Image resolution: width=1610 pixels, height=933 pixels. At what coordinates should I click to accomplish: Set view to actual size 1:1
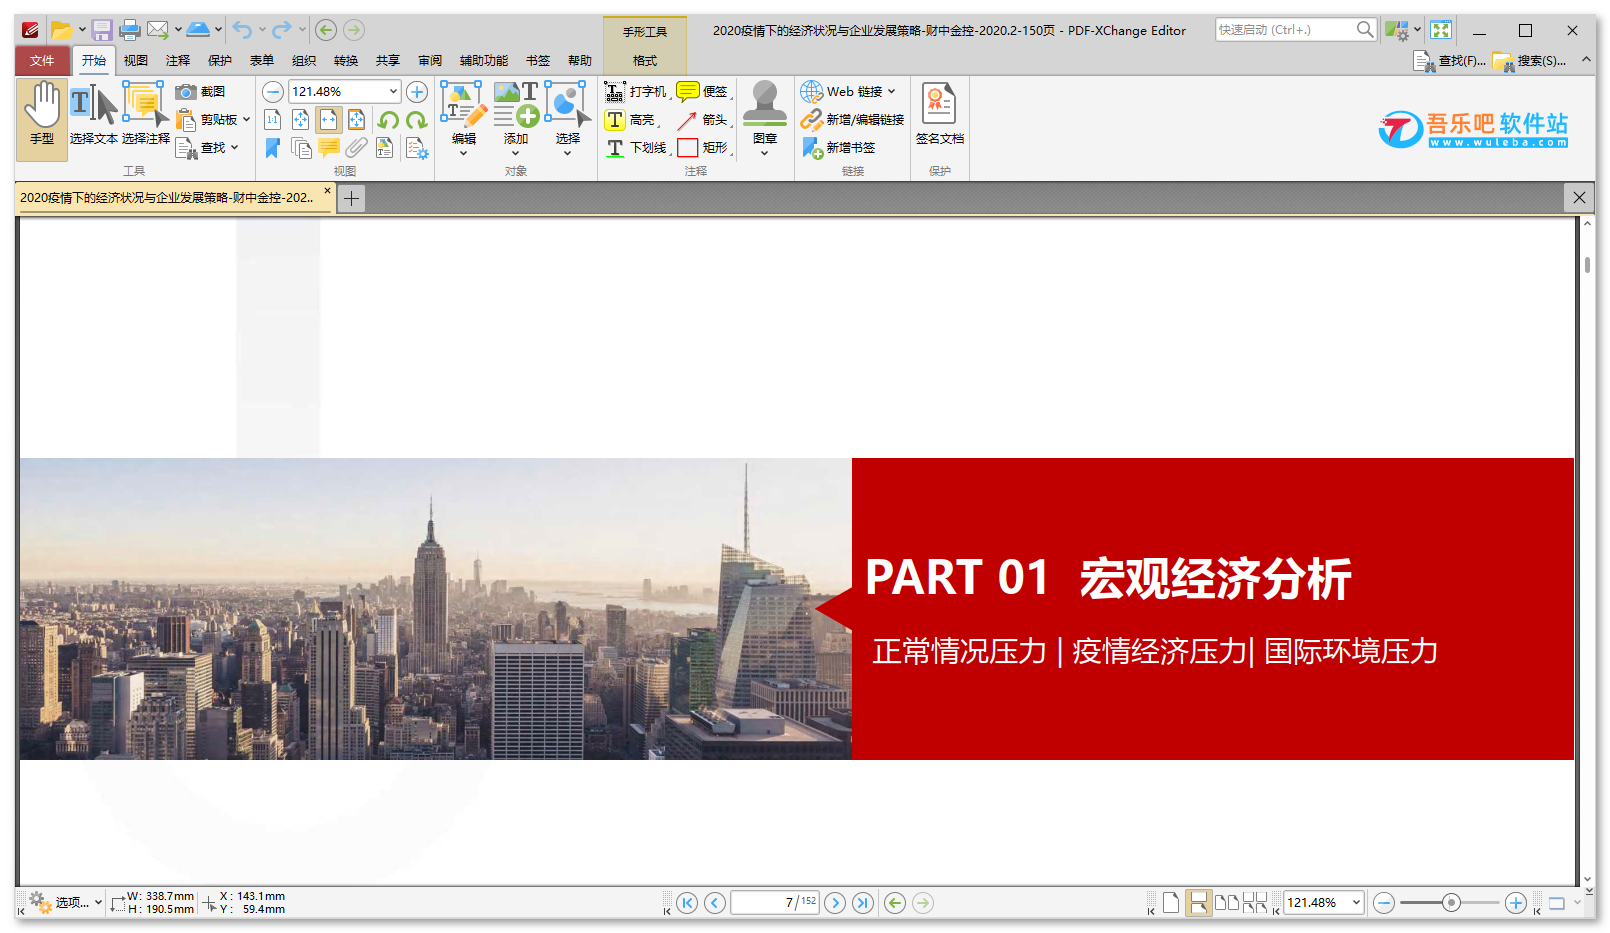click(272, 120)
